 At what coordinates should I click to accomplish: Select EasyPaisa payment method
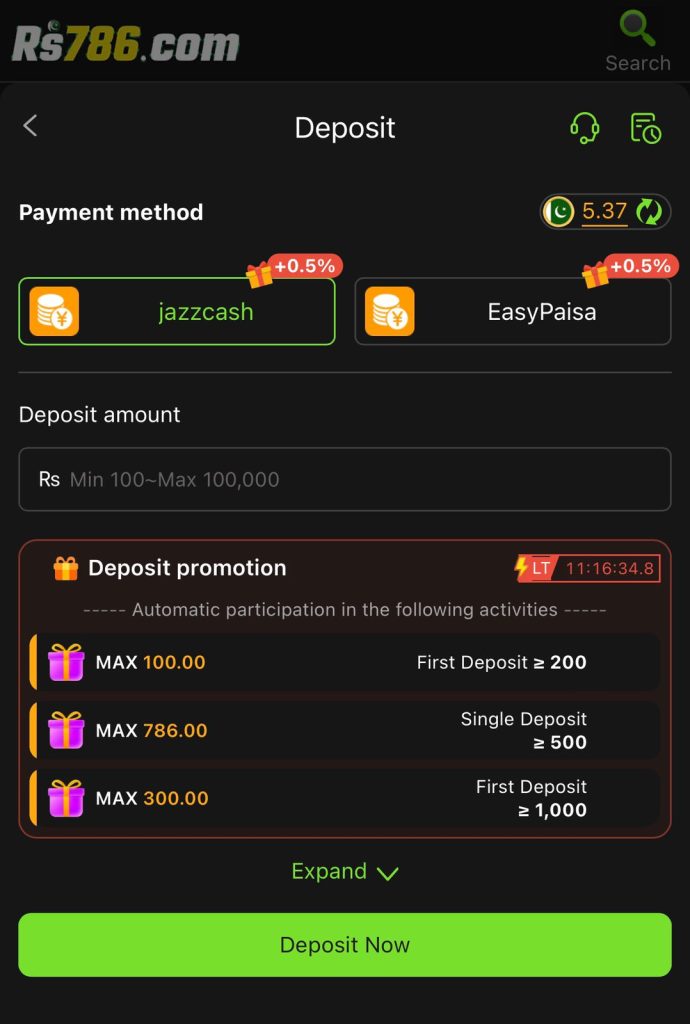512,312
